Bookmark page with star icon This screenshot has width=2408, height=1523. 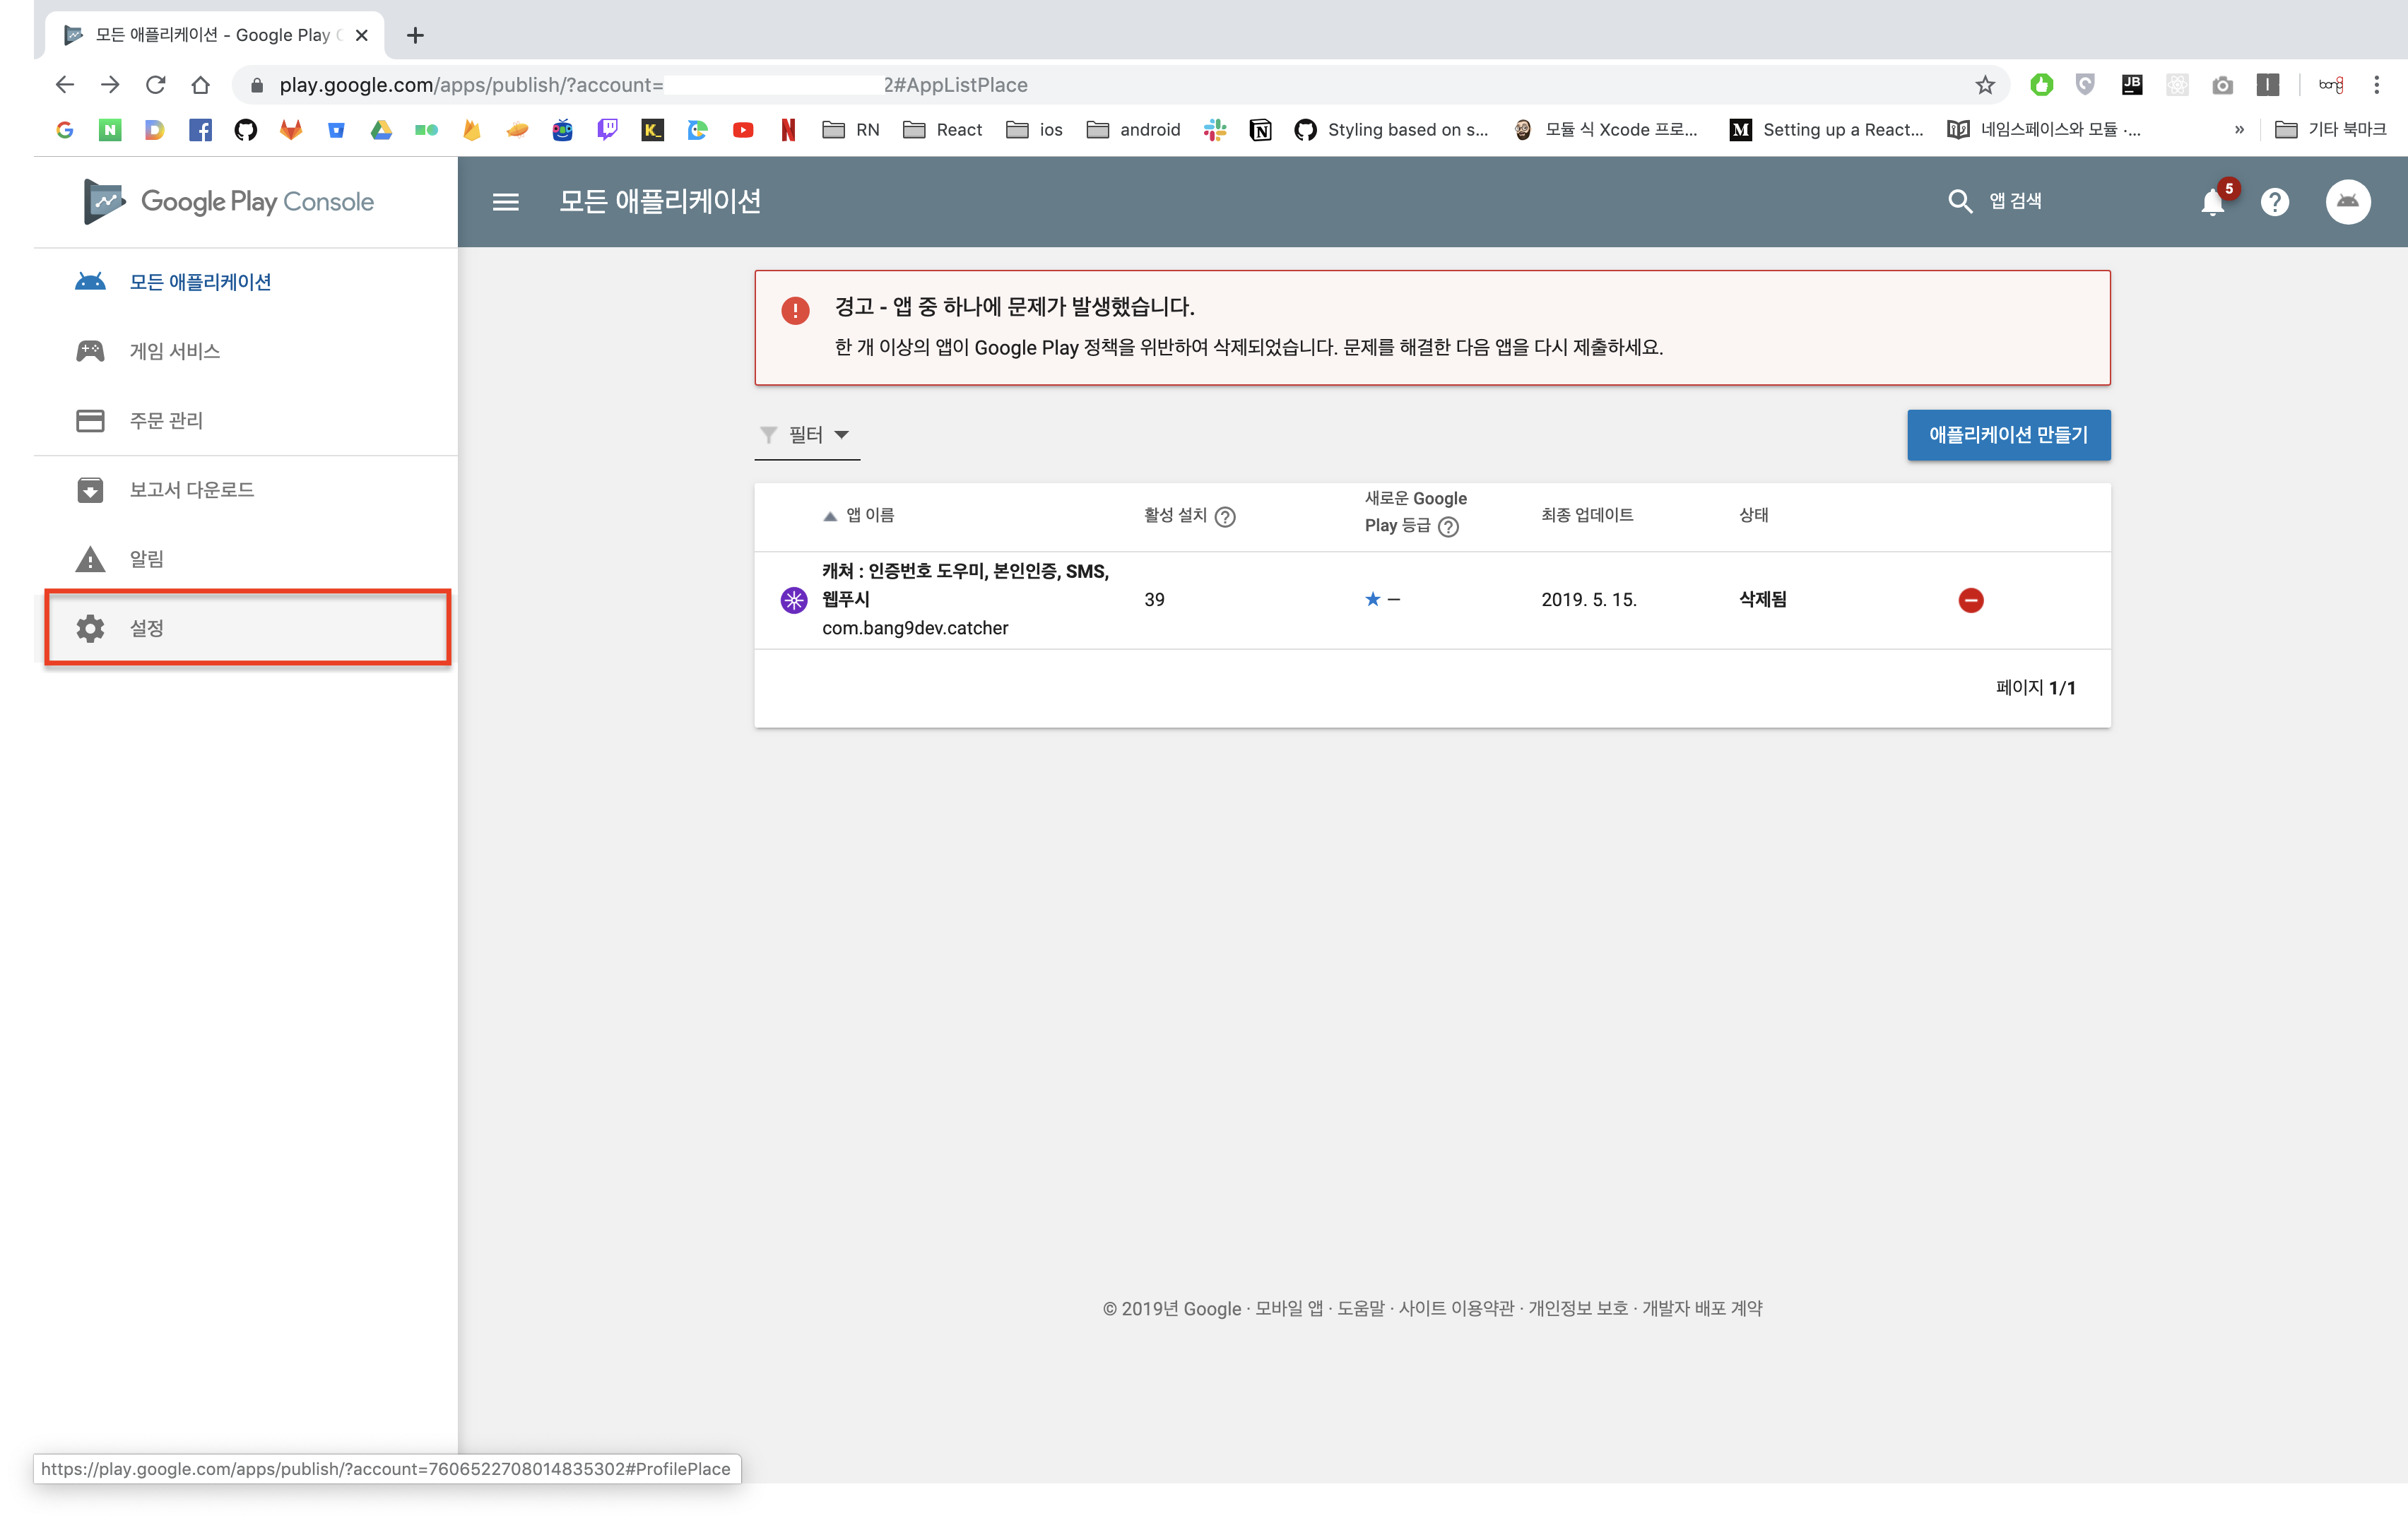[x=1985, y=85]
